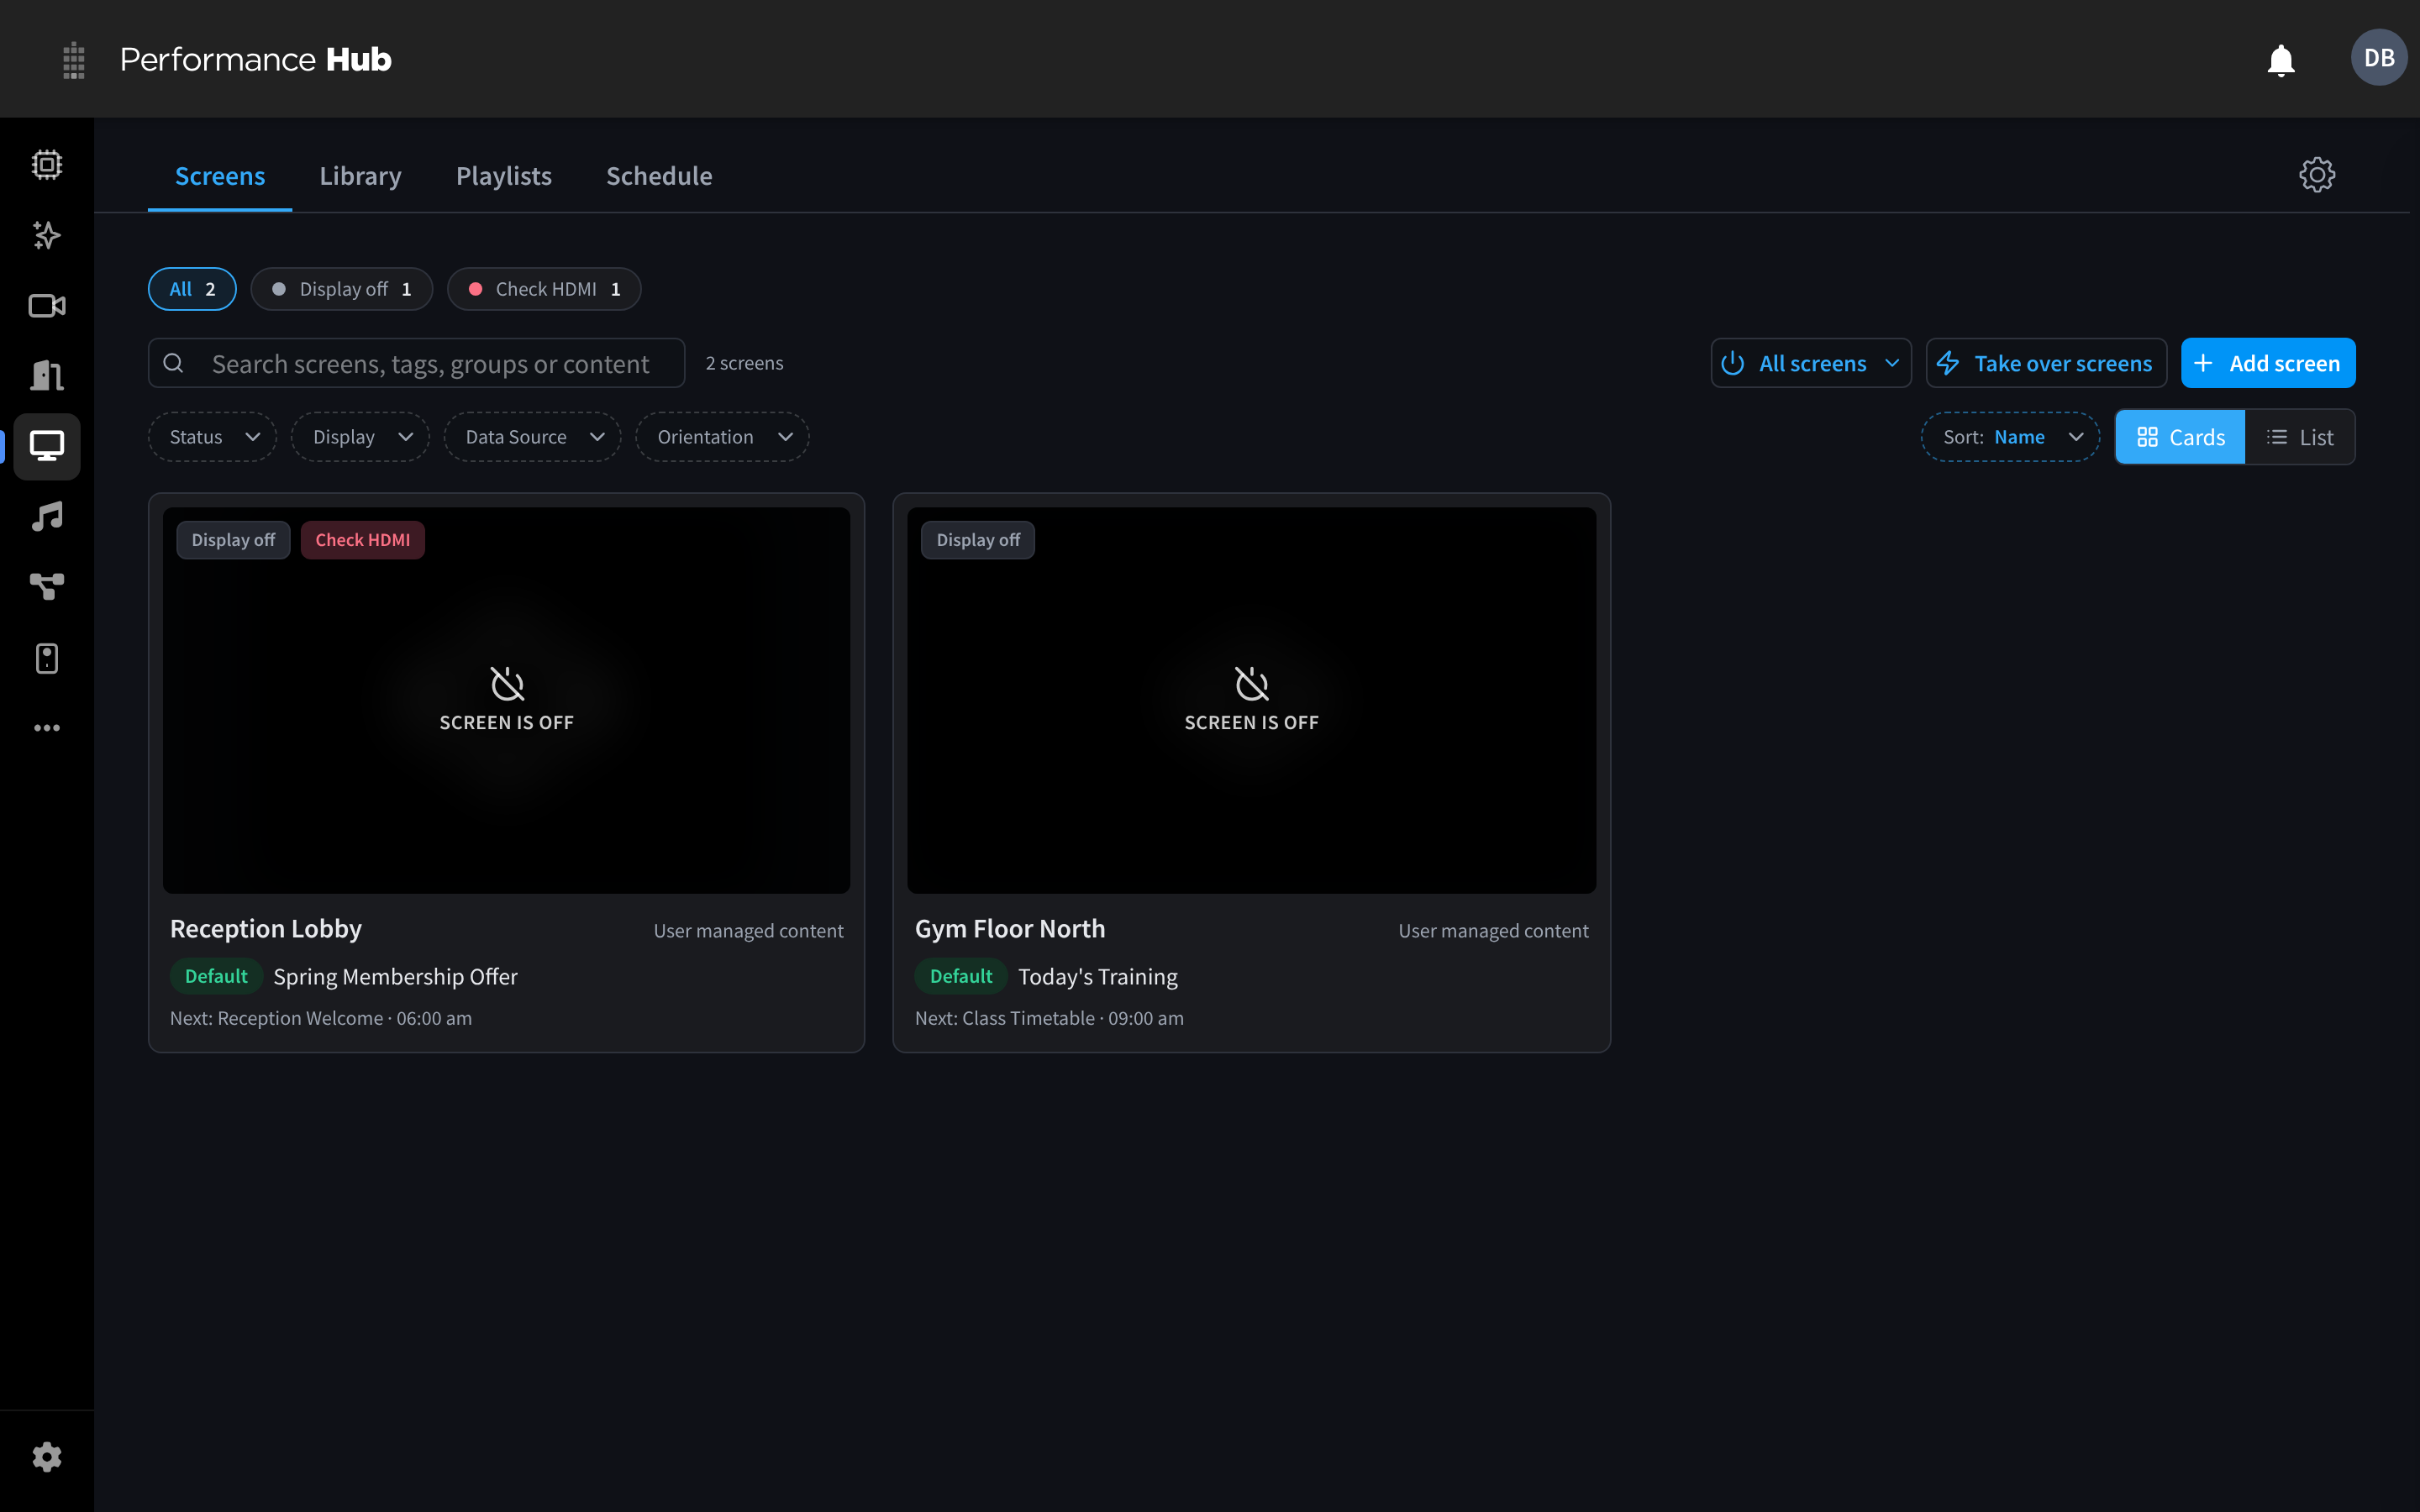Select the monitor screens icon in sidebar

[47, 446]
